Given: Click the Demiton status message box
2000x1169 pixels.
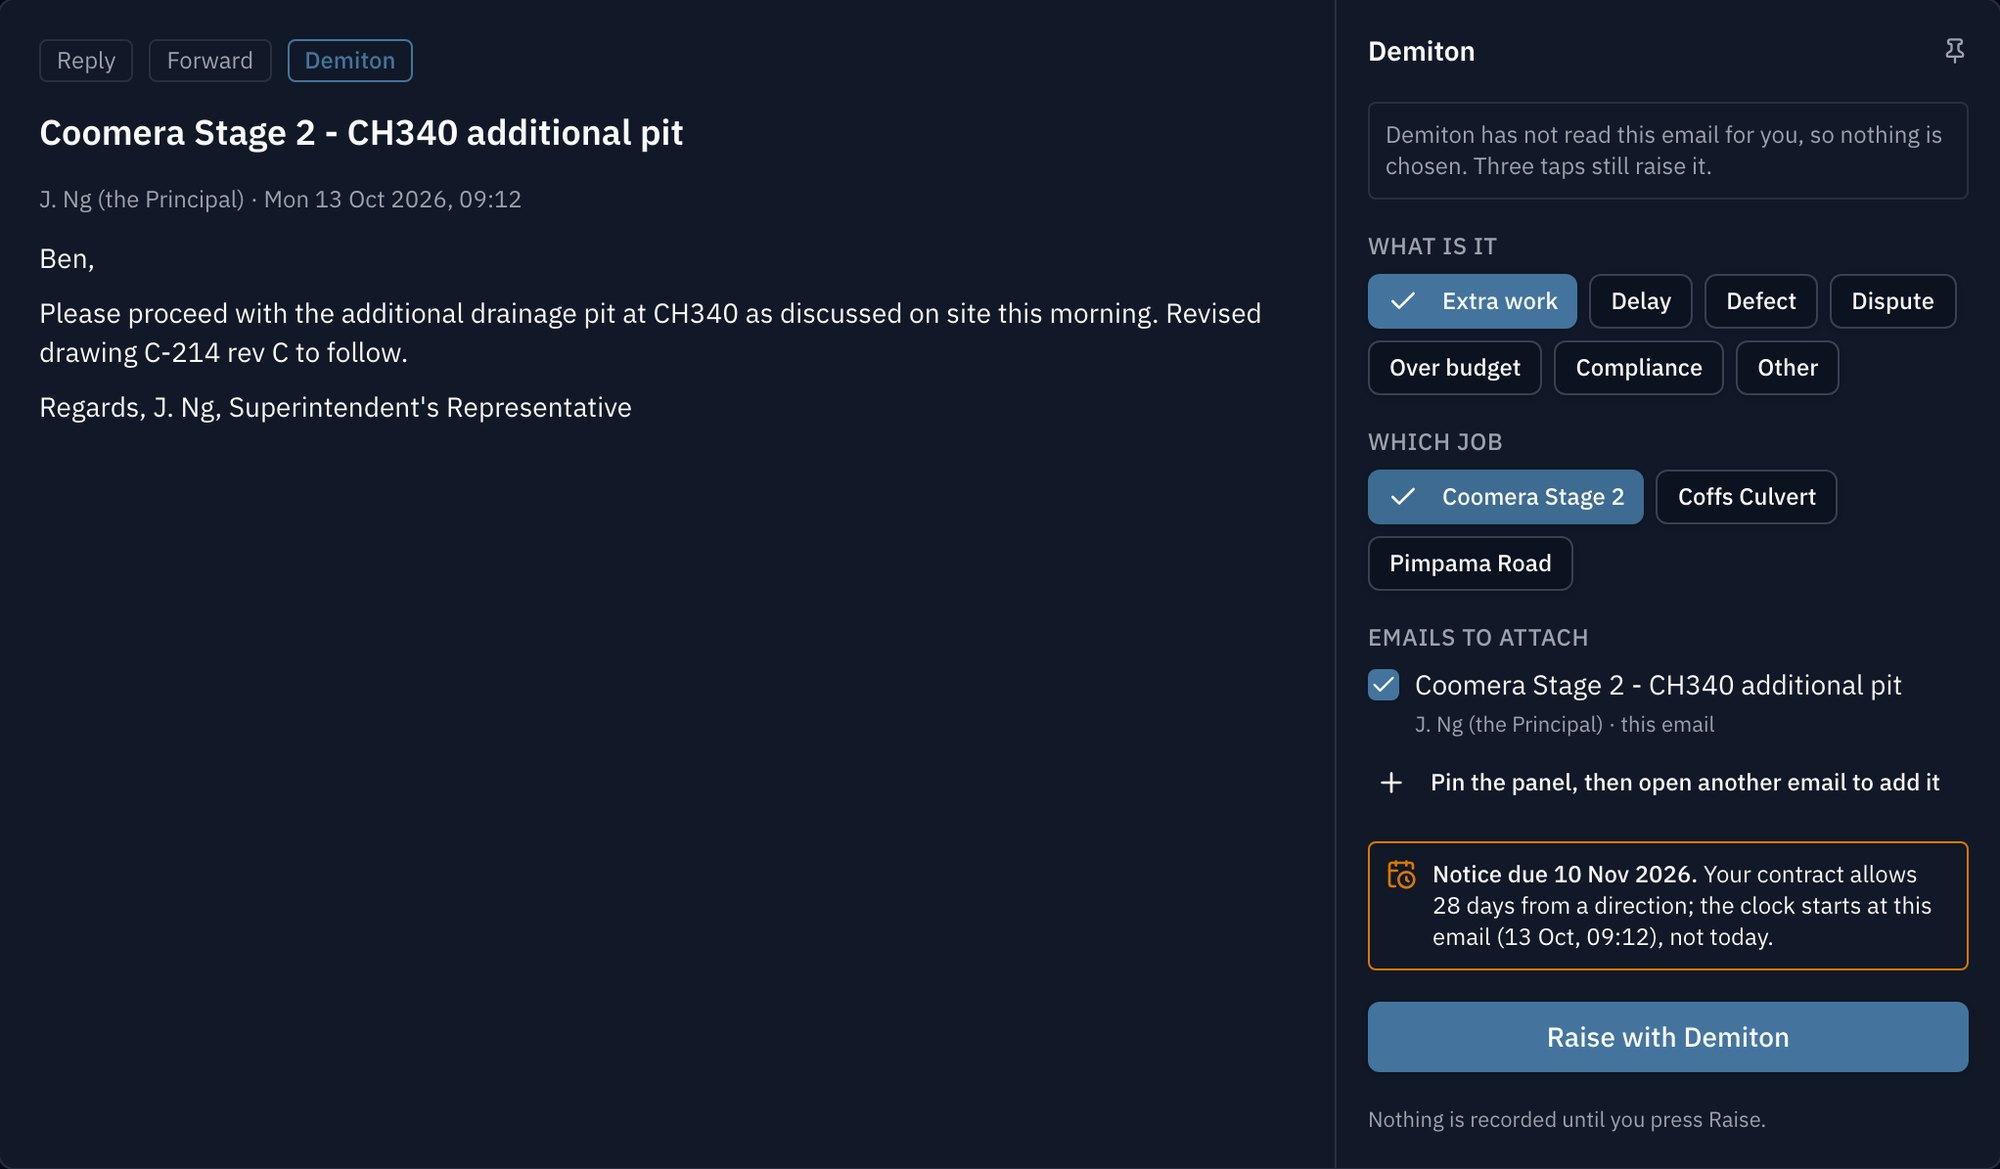Looking at the screenshot, I should (1668, 151).
